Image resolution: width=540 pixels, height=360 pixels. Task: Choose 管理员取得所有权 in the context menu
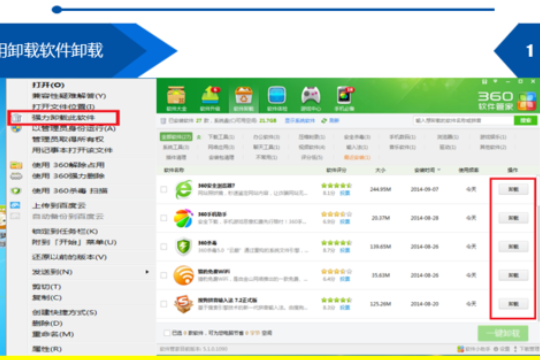[68, 139]
